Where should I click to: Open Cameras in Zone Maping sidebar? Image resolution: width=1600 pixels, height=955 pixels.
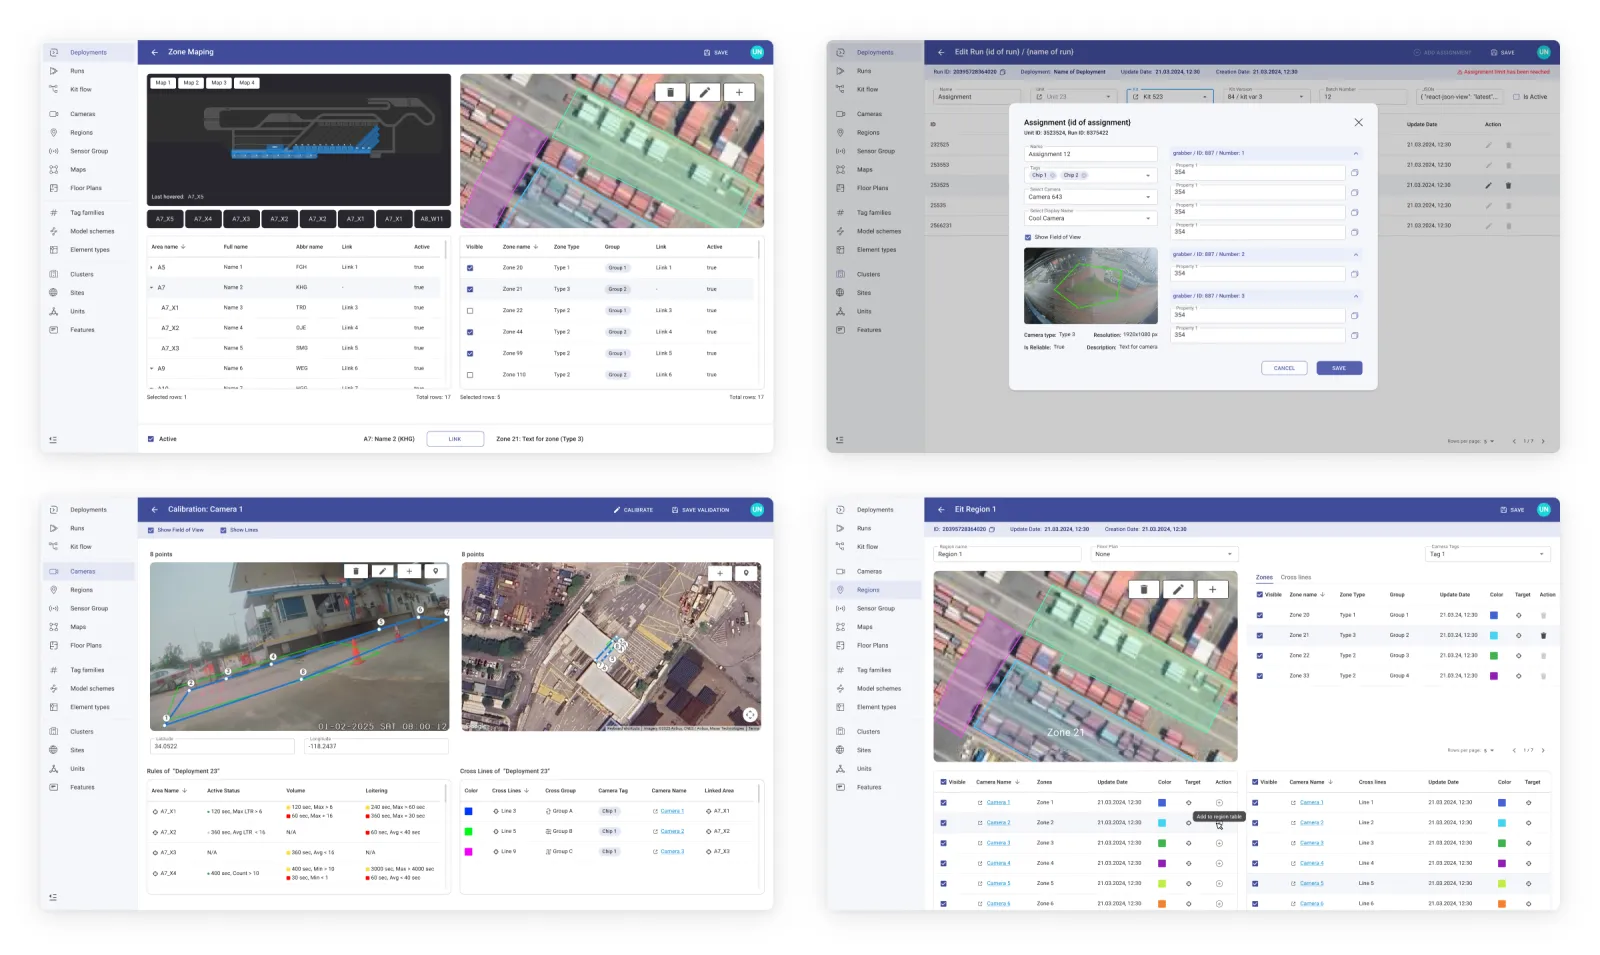(83, 114)
